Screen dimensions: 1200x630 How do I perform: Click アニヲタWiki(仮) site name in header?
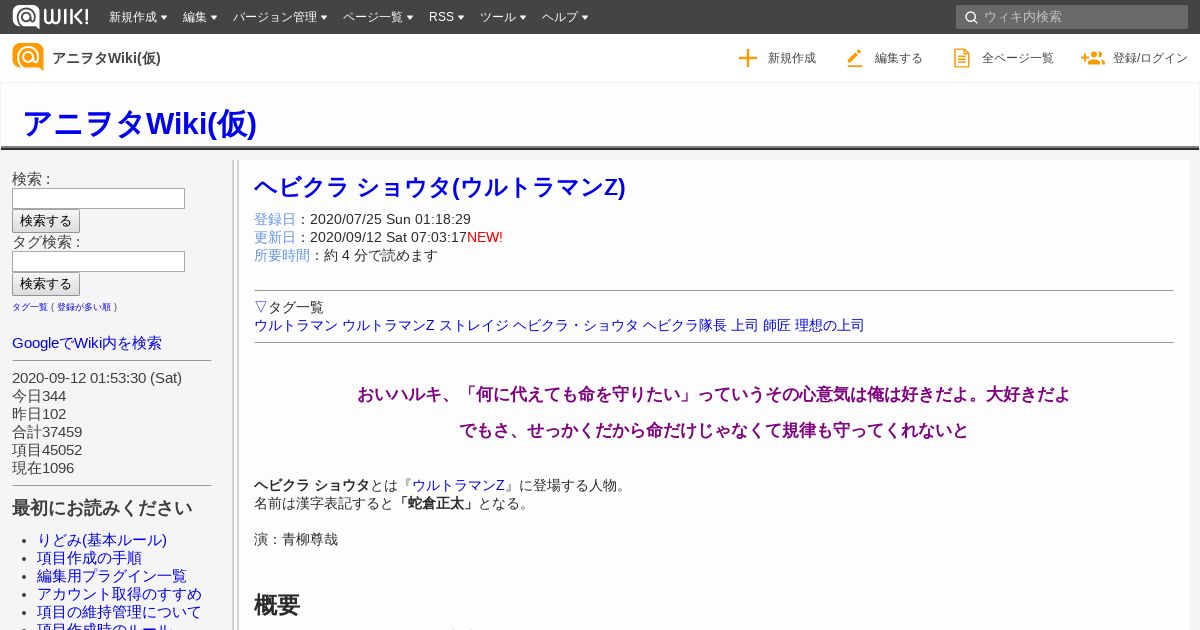point(106,58)
